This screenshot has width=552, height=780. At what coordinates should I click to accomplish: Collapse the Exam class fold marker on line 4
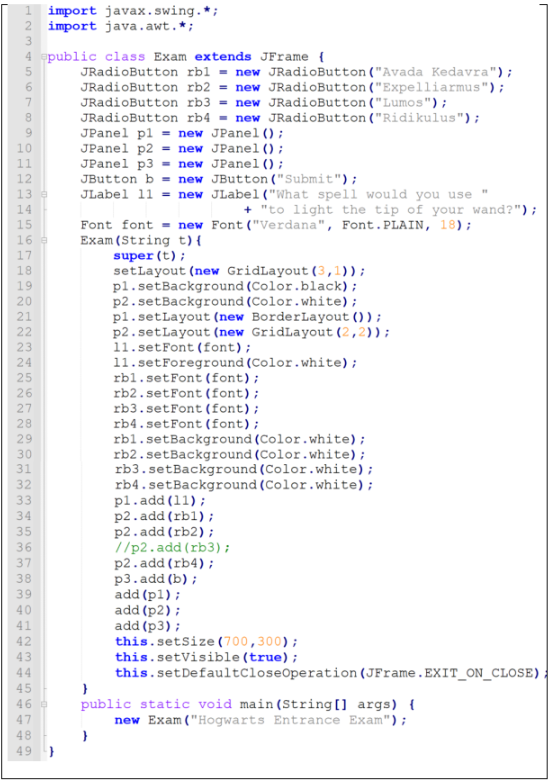tap(43, 57)
